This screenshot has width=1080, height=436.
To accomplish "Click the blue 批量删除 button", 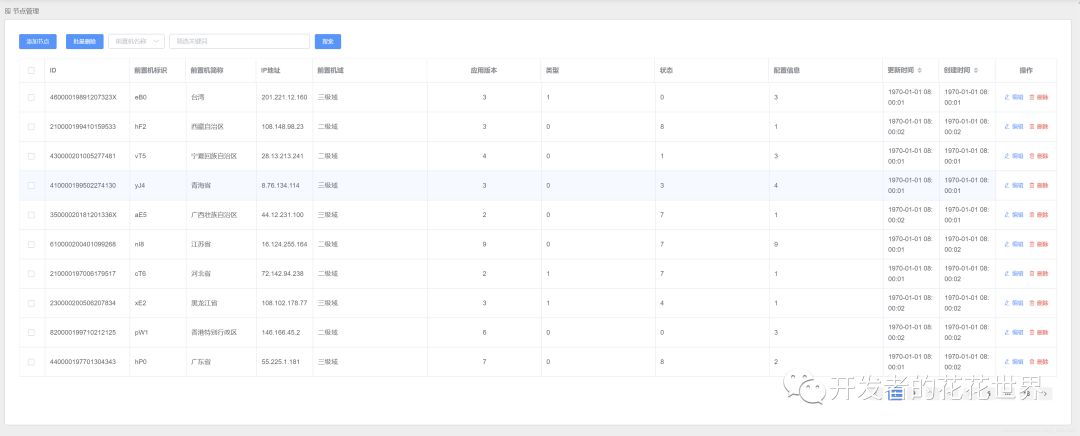I will tap(85, 41).
